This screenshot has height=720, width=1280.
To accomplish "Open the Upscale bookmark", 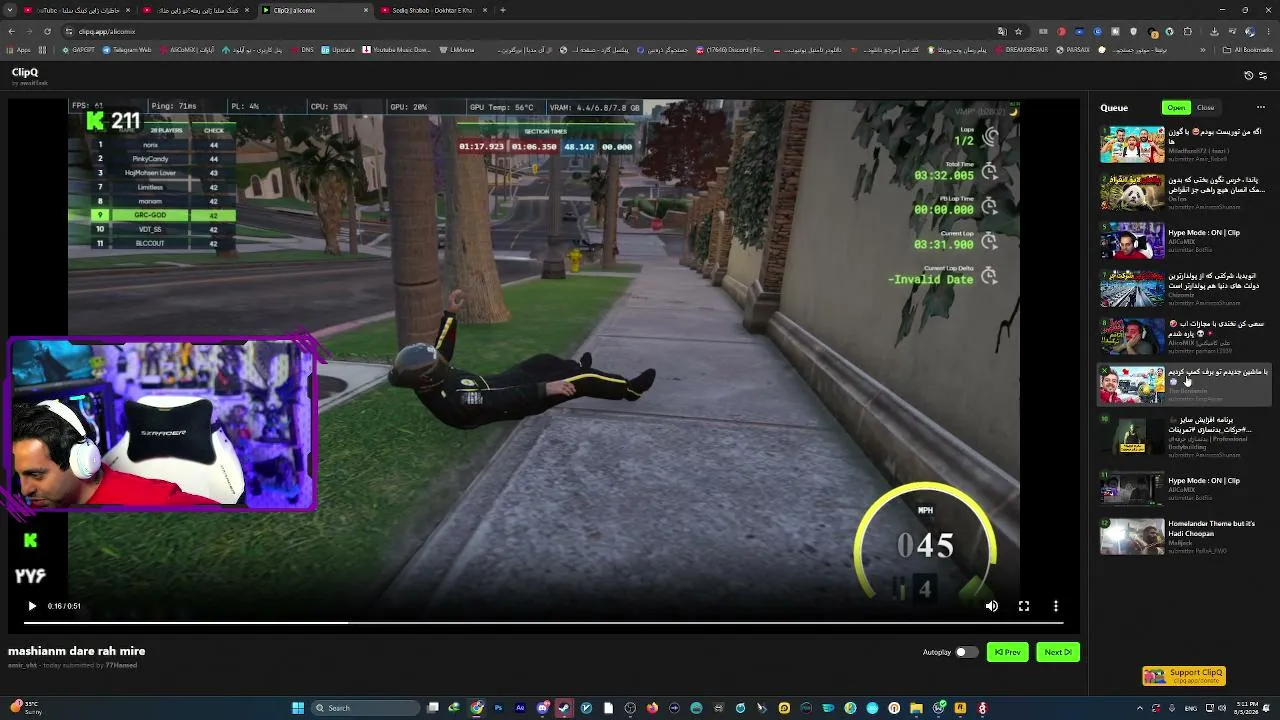I will 338,49.
